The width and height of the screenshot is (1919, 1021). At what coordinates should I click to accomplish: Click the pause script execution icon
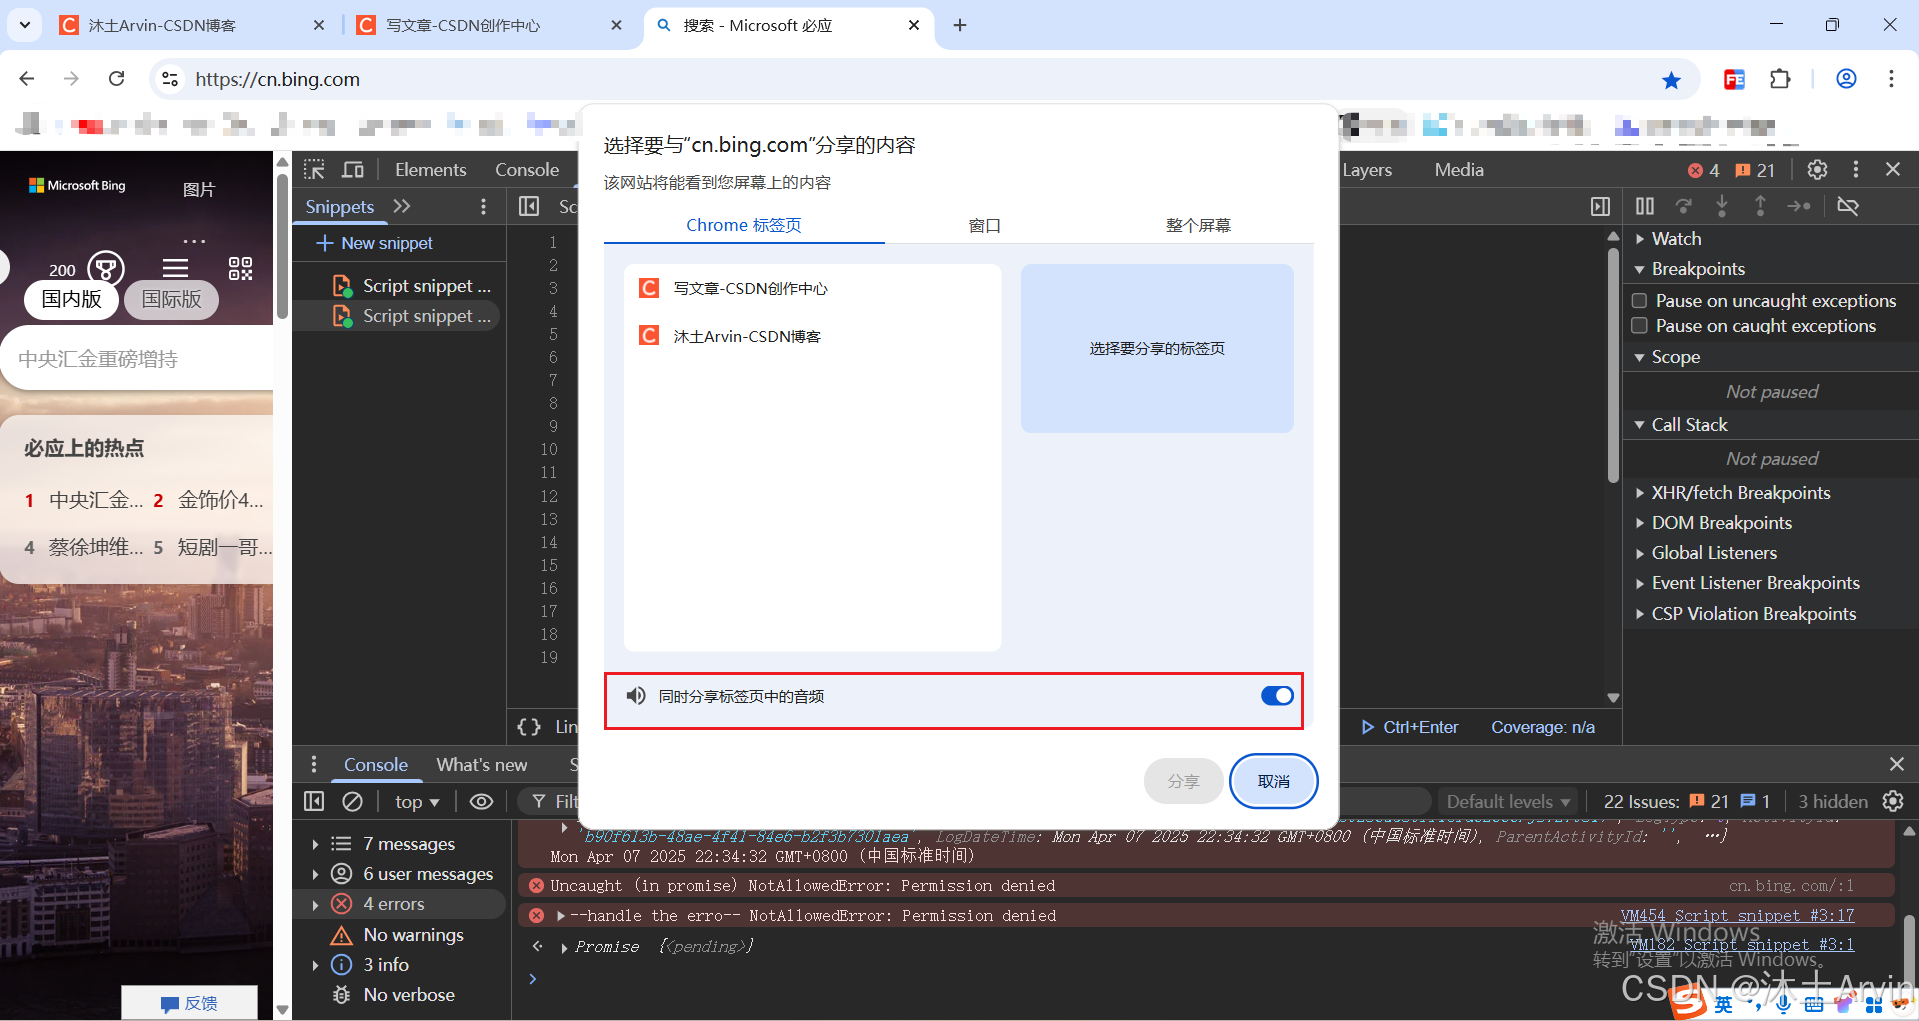[1644, 206]
